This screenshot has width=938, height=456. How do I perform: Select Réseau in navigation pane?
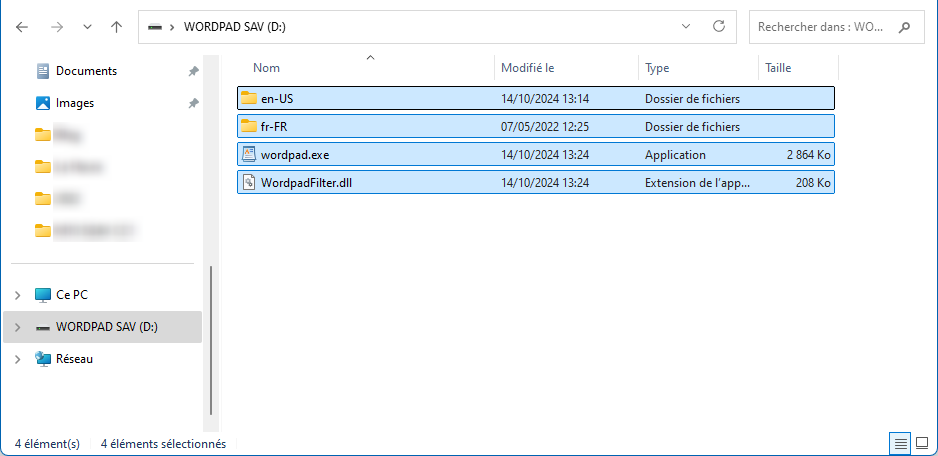click(74, 359)
